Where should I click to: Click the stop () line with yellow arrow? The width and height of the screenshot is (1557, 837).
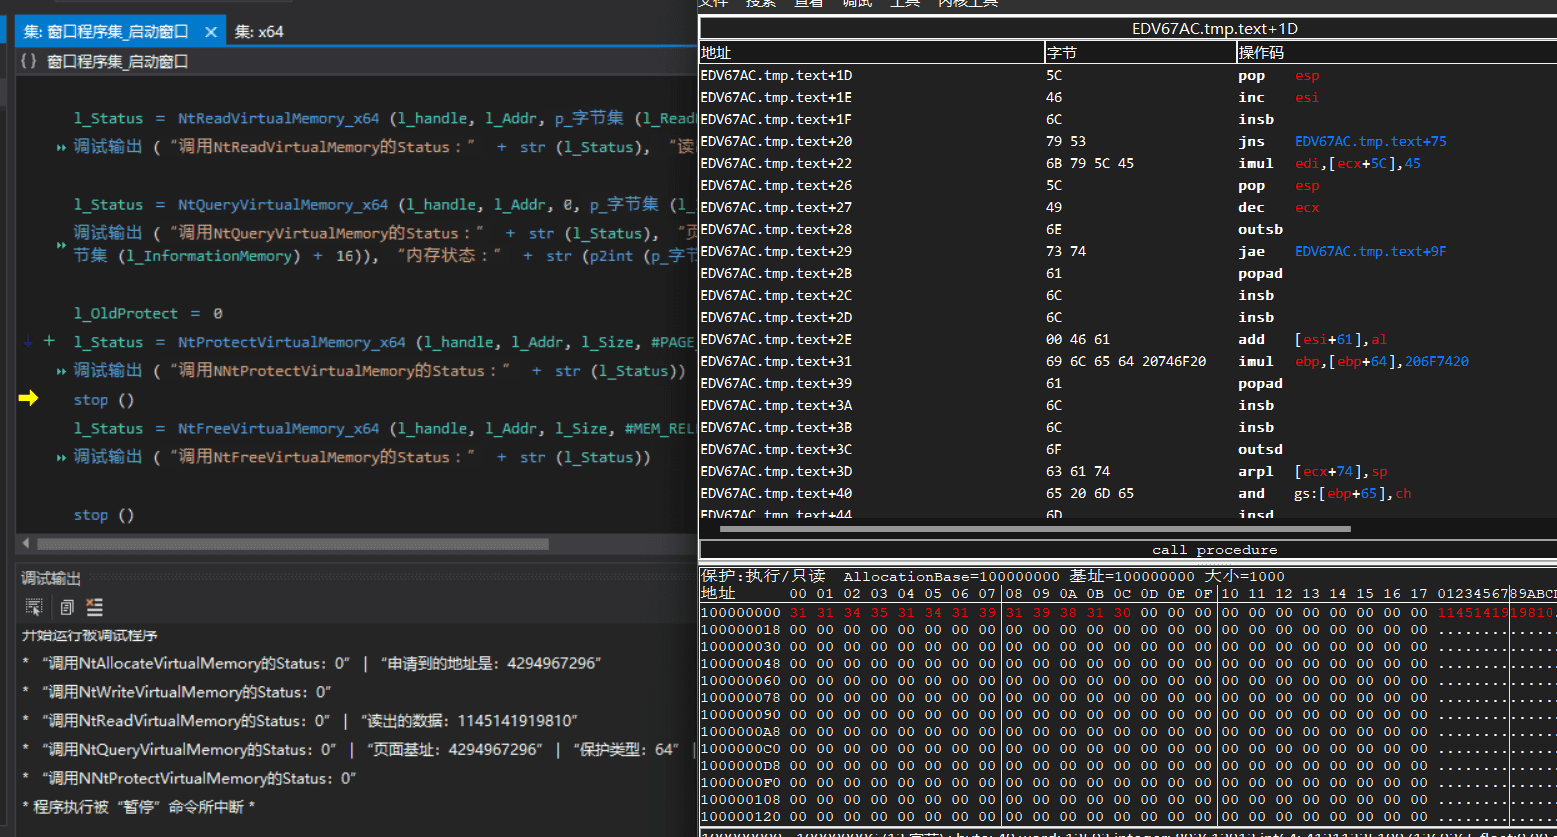(x=103, y=400)
